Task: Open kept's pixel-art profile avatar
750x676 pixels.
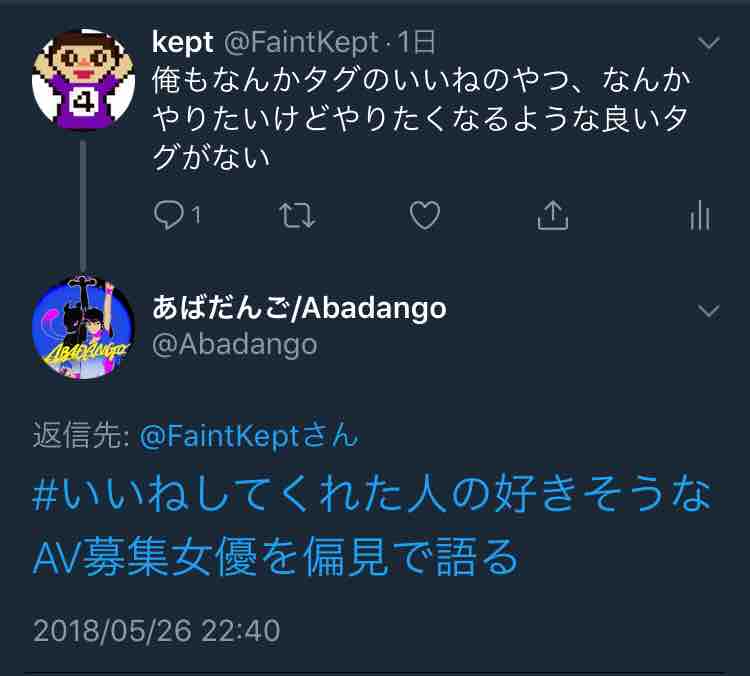Action: pyautogui.click(x=83, y=79)
